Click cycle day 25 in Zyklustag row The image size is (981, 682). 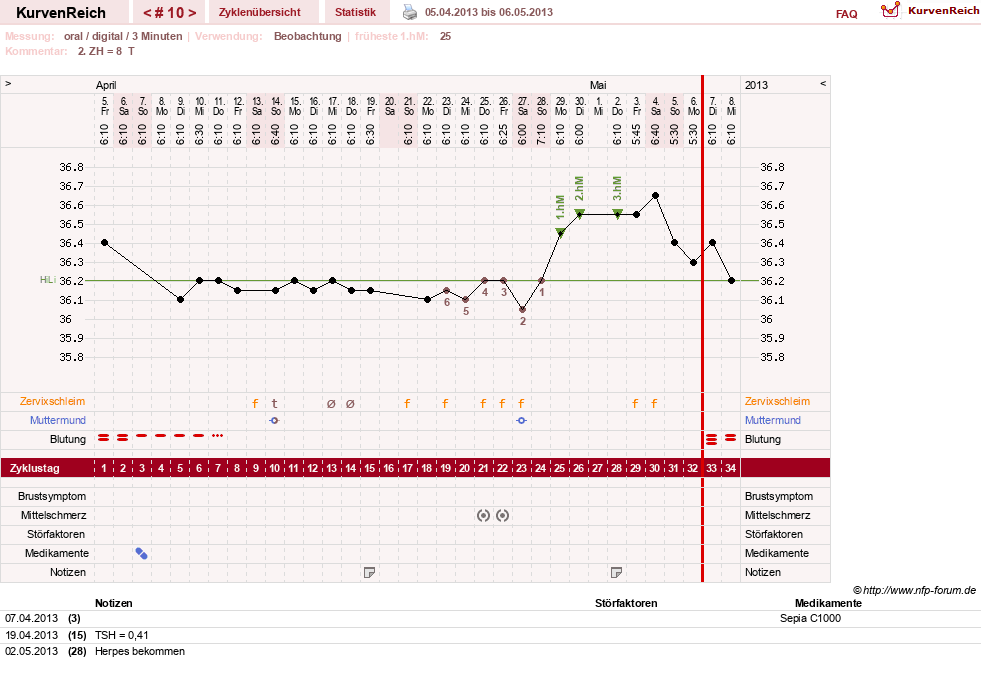[559, 468]
